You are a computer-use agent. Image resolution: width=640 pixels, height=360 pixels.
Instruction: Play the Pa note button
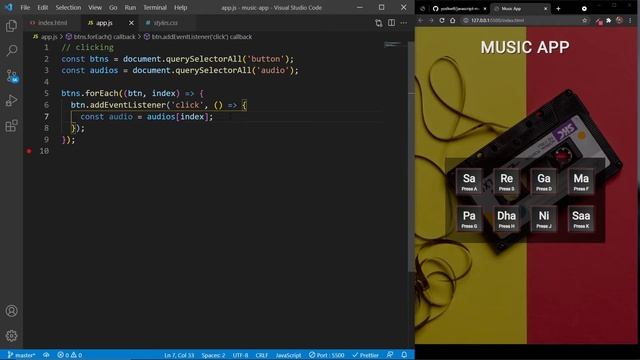469,218
